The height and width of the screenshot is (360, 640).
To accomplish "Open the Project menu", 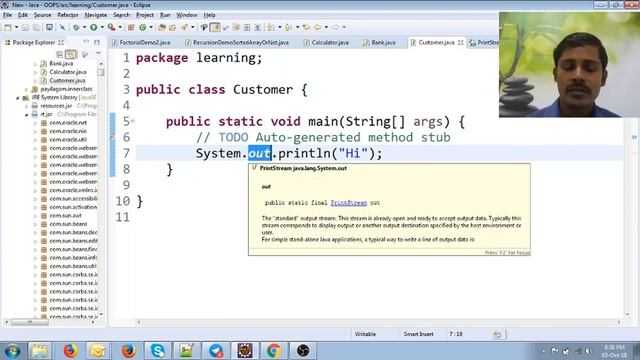I will point(145,15).
